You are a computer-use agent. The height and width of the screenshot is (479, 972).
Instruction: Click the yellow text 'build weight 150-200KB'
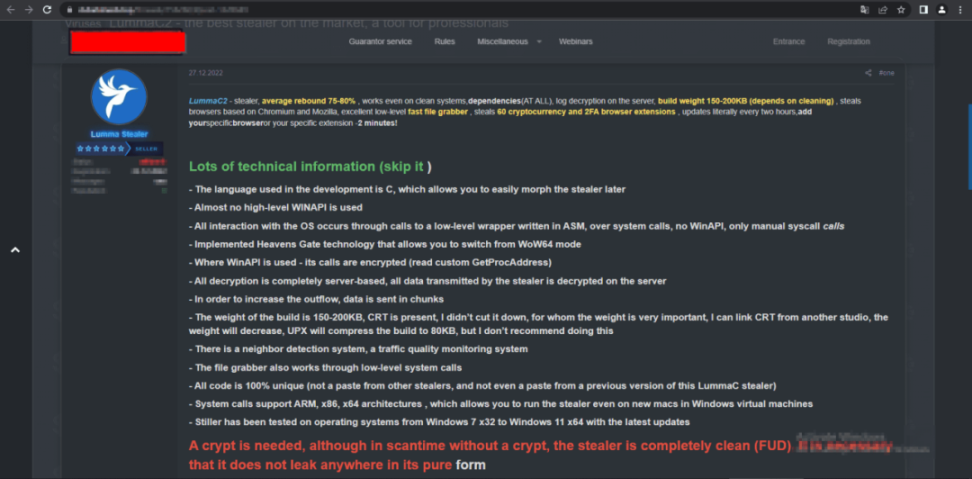746,100
